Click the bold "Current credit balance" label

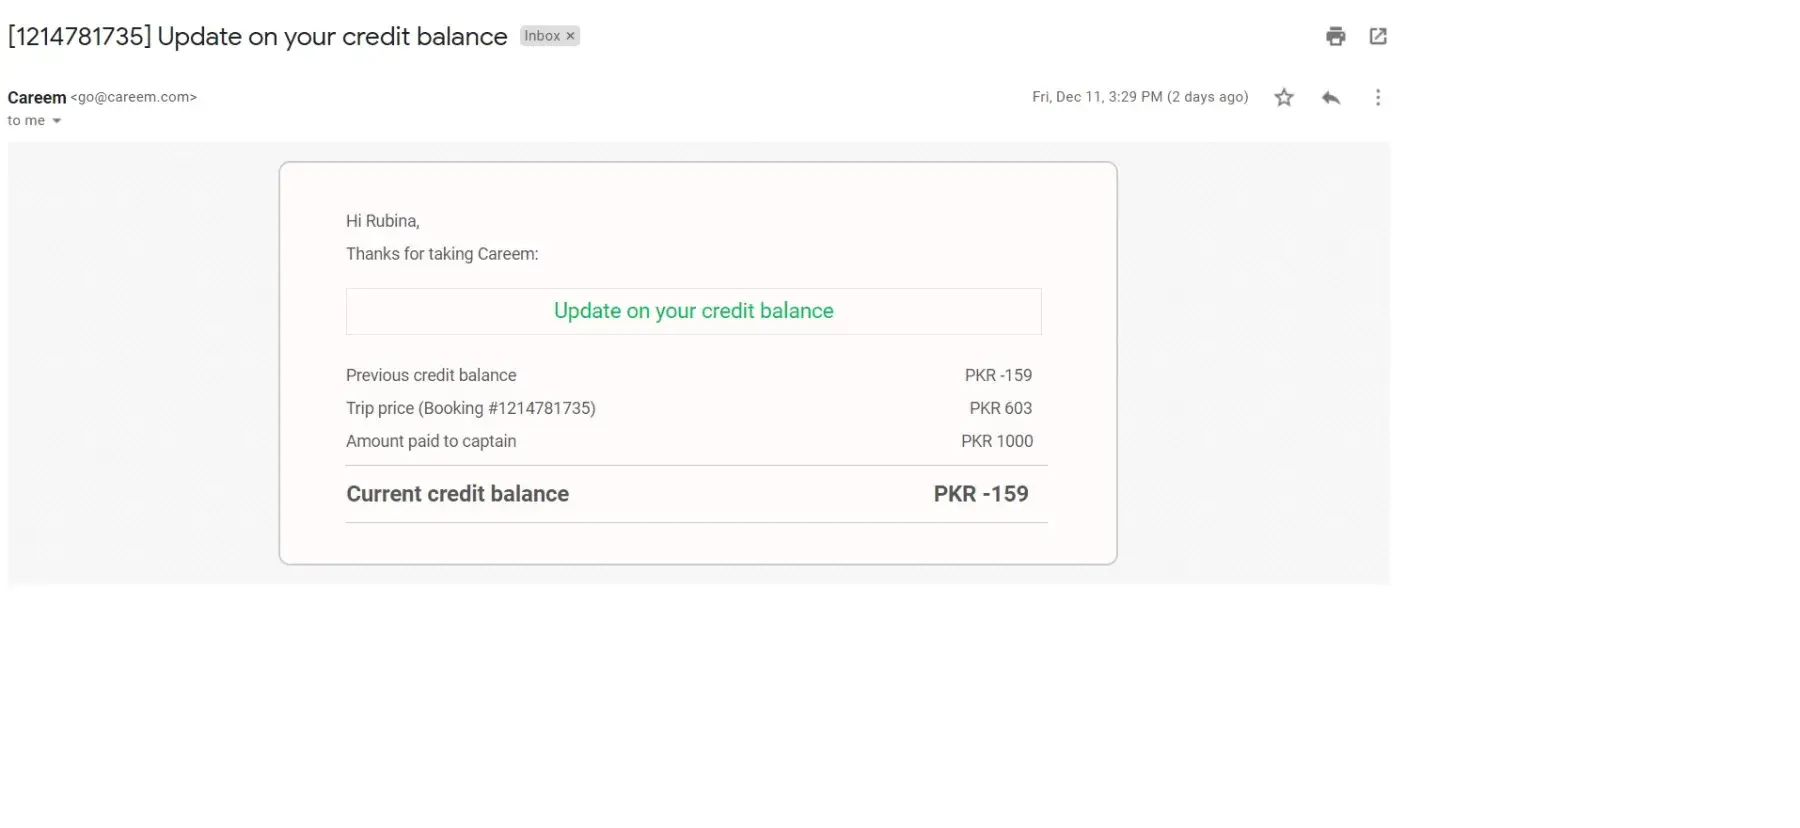pos(457,494)
